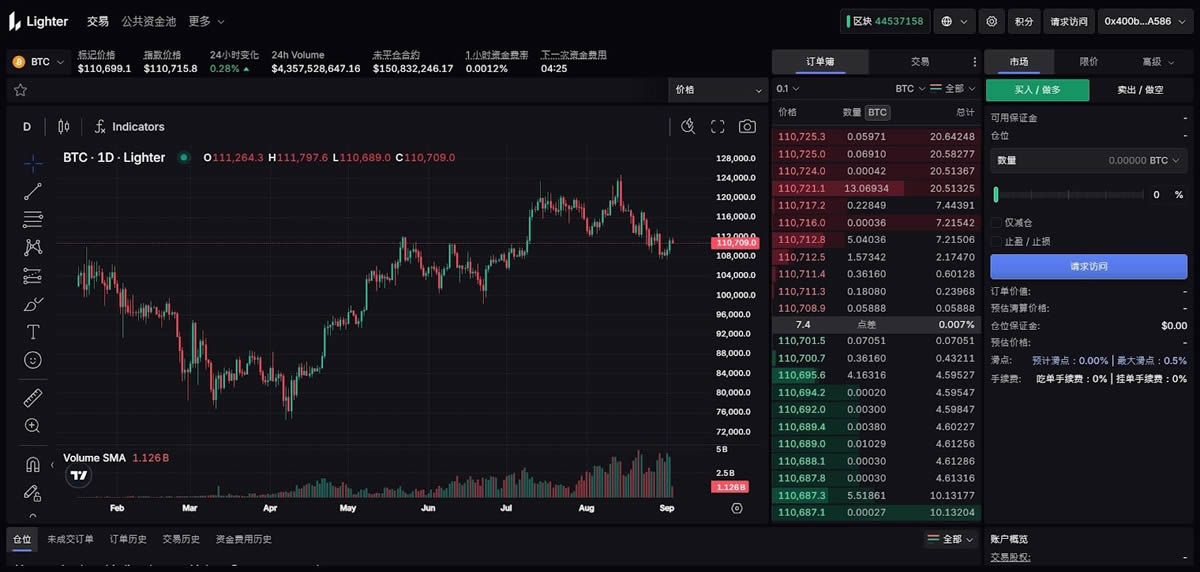Pick the ruler measure tool
1200x572 pixels.
pyautogui.click(x=32, y=398)
